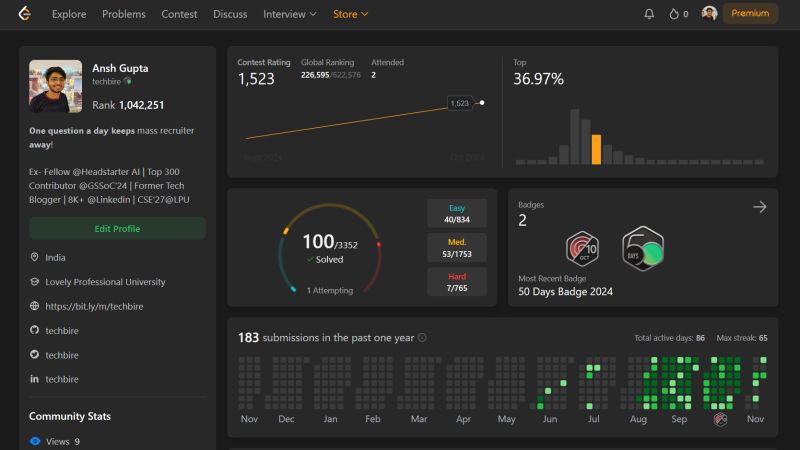
Task: Click the rating chart endpoint dot
Action: (482, 103)
